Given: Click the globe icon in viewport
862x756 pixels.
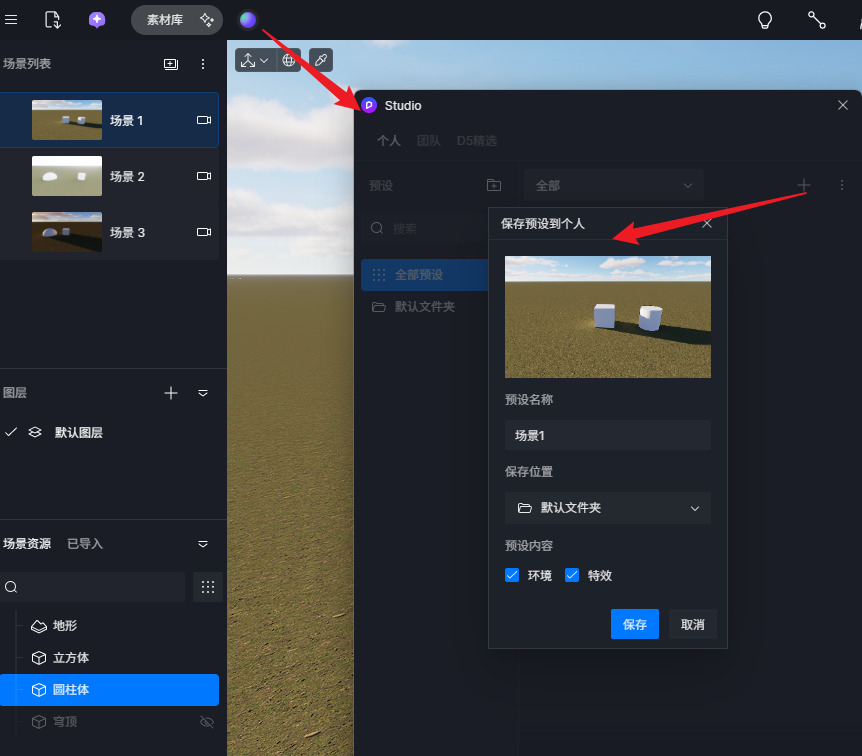Looking at the screenshot, I should [x=289, y=60].
